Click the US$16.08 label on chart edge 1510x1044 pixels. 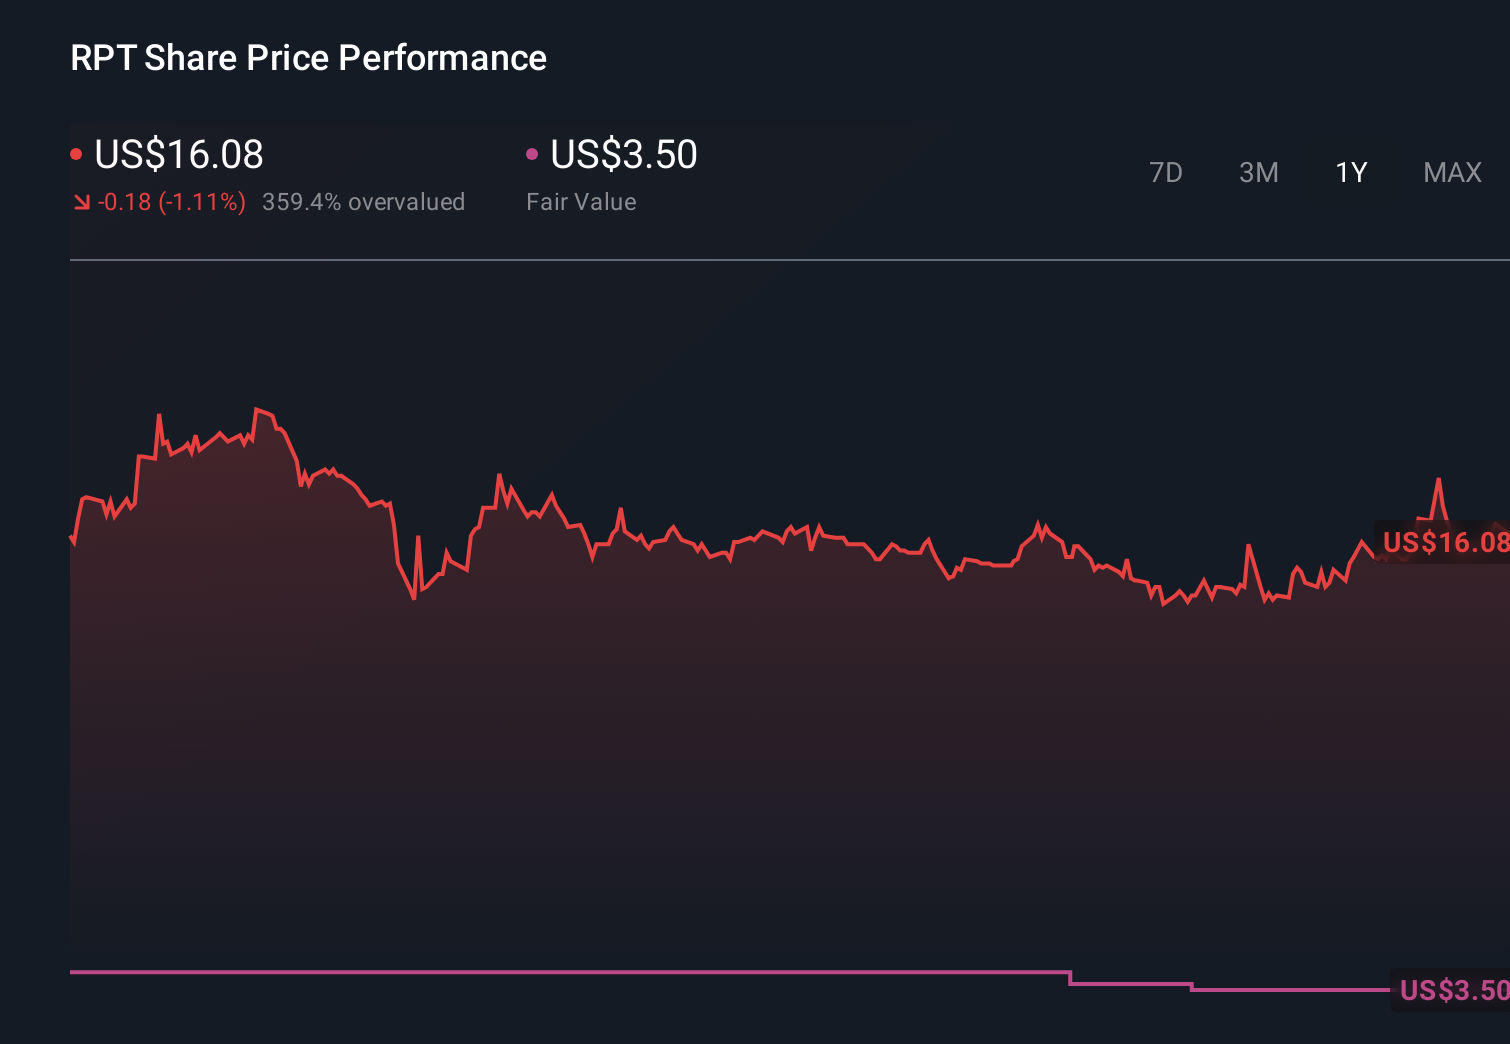[x=1444, y=542]
